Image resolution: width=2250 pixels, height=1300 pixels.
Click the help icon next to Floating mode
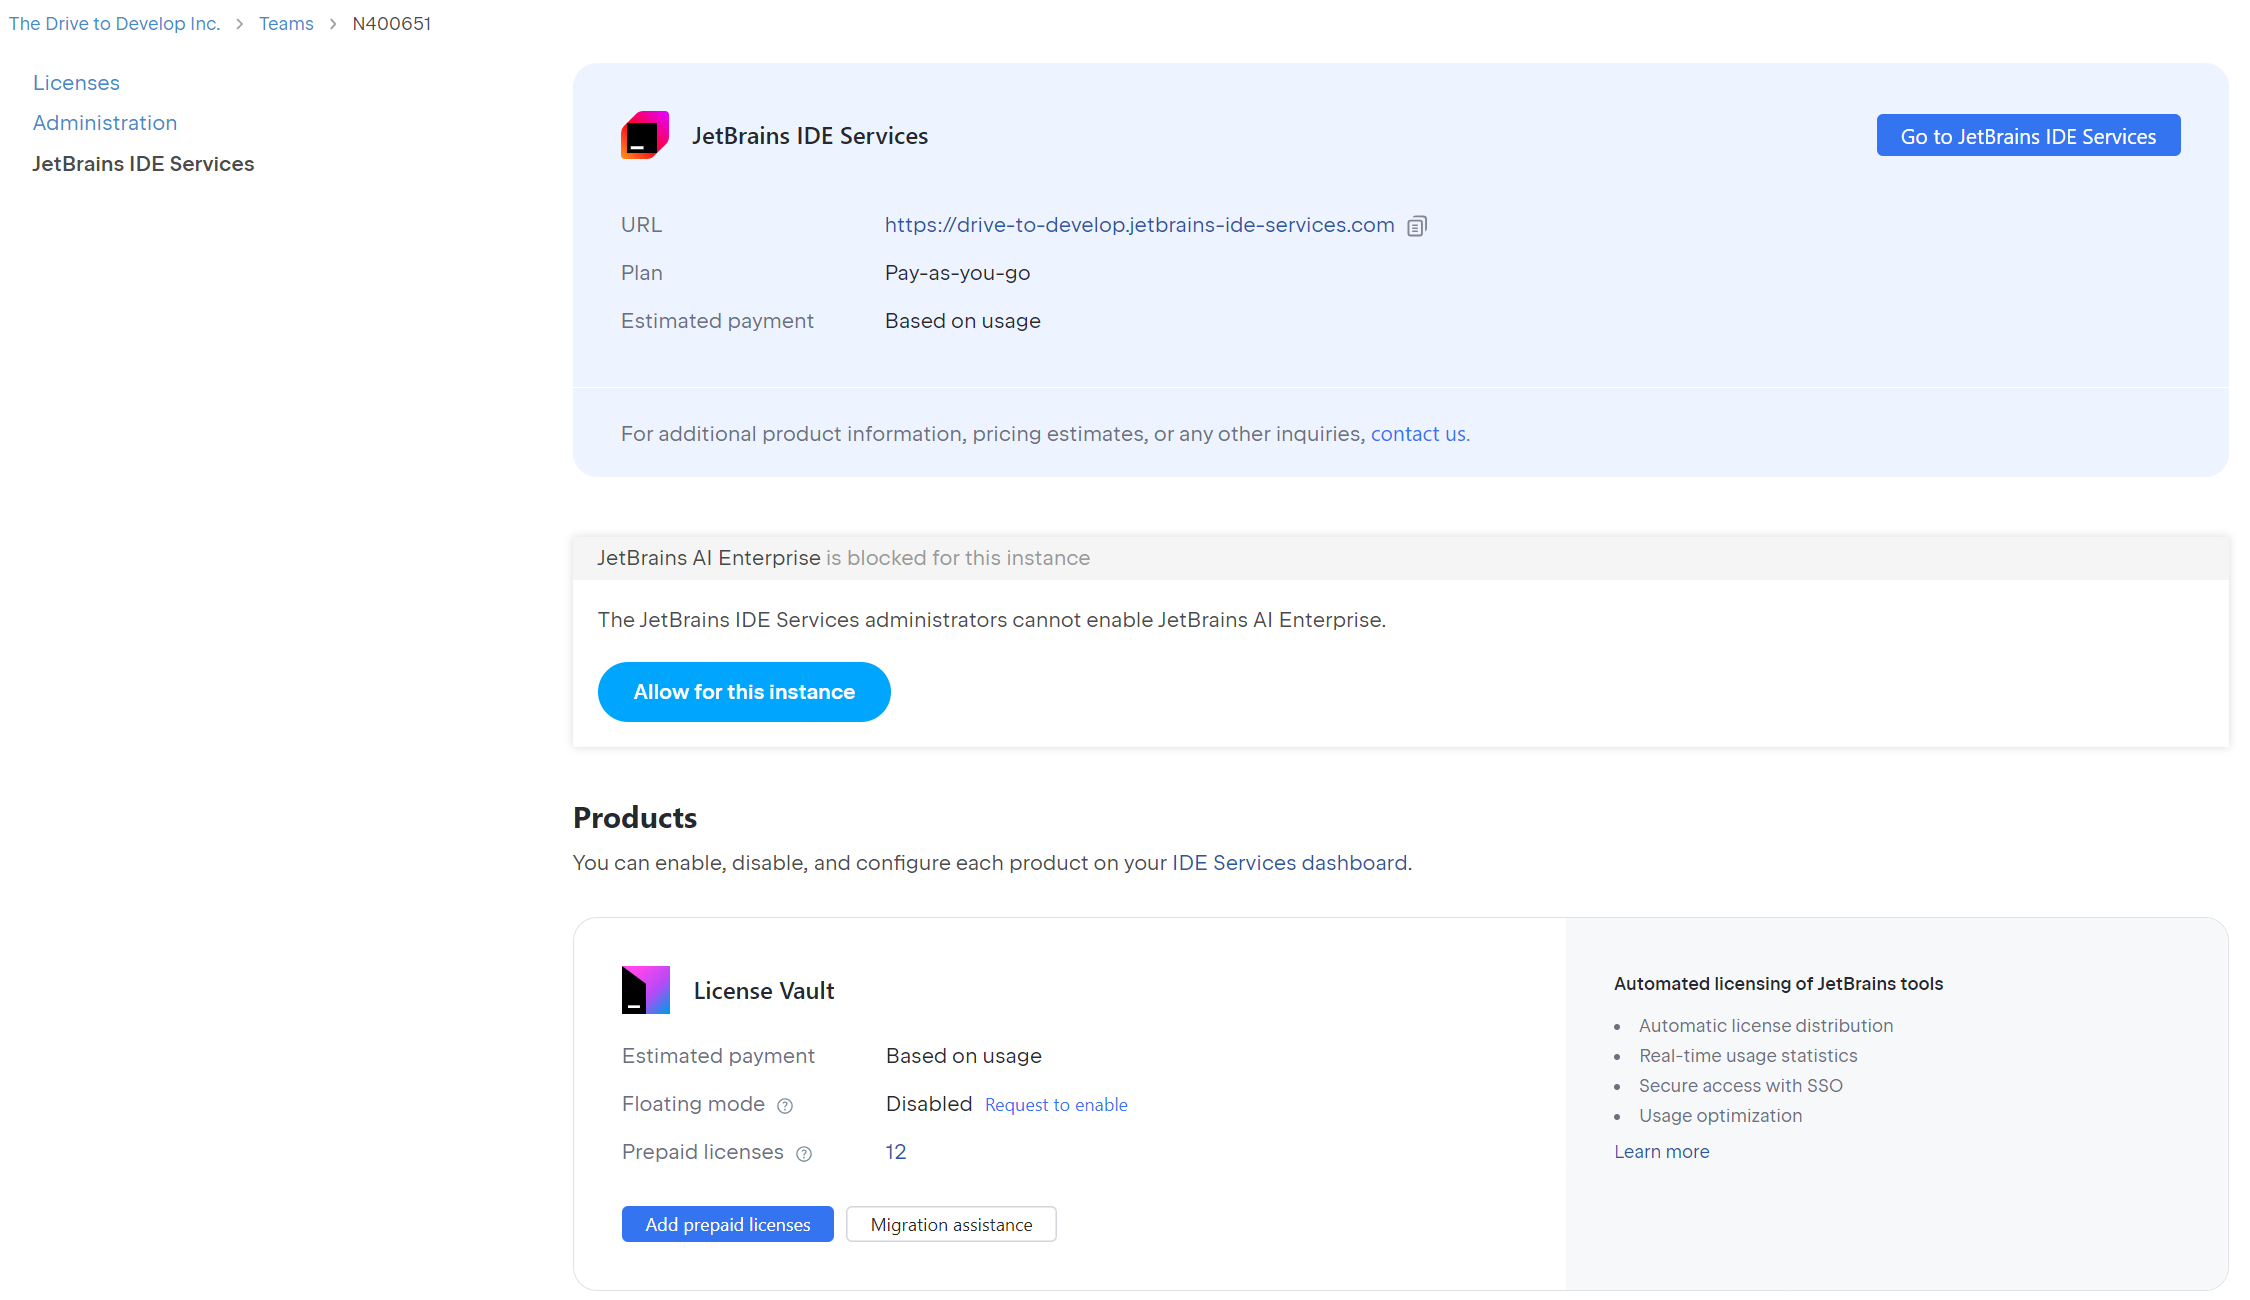pyautogui.click(x=786, y=1105)
